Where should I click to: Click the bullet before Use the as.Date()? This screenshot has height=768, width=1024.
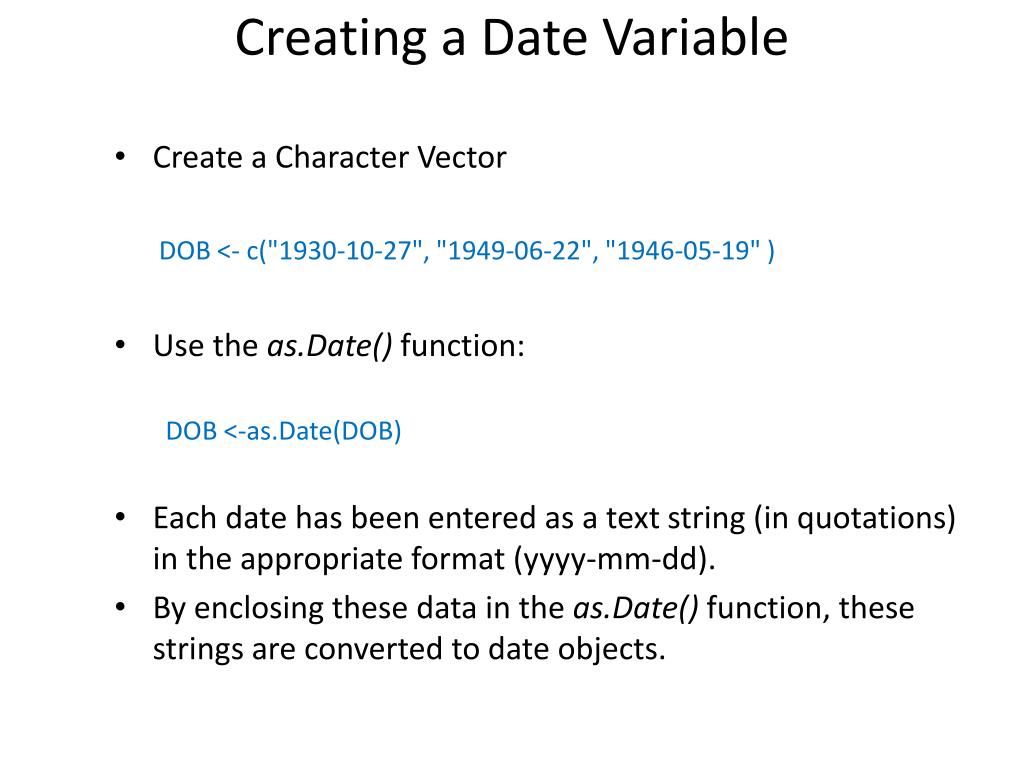120,345
